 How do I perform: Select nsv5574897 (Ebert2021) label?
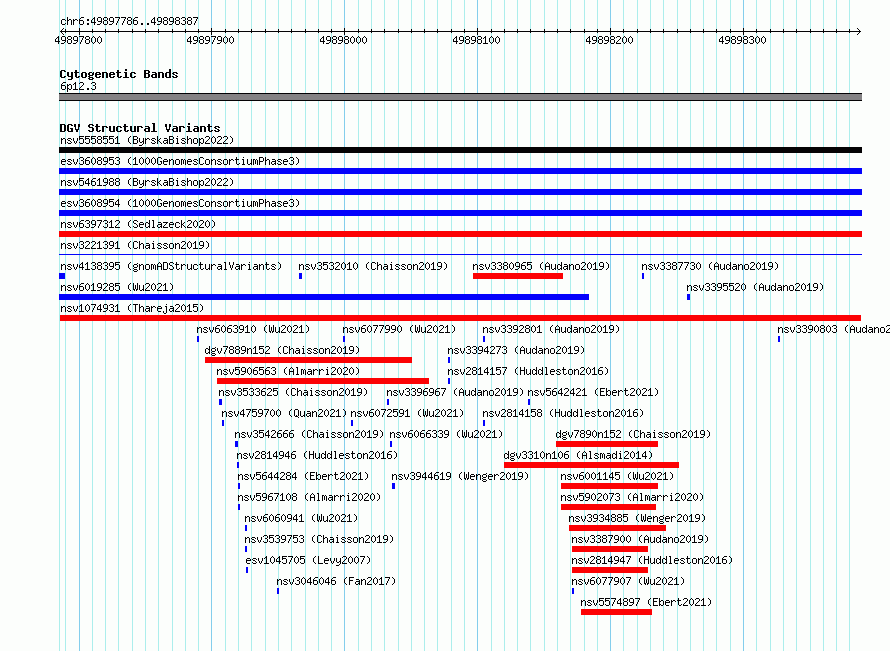pyautogui.click(x=646, y=602)
